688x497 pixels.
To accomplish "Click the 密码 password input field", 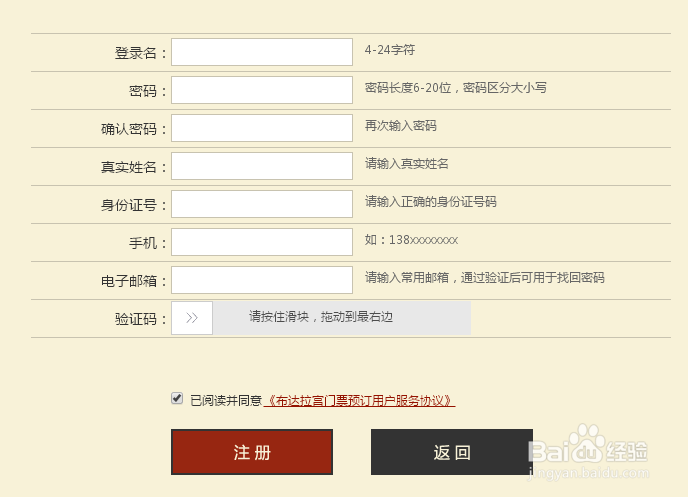I will pos(262,90).
